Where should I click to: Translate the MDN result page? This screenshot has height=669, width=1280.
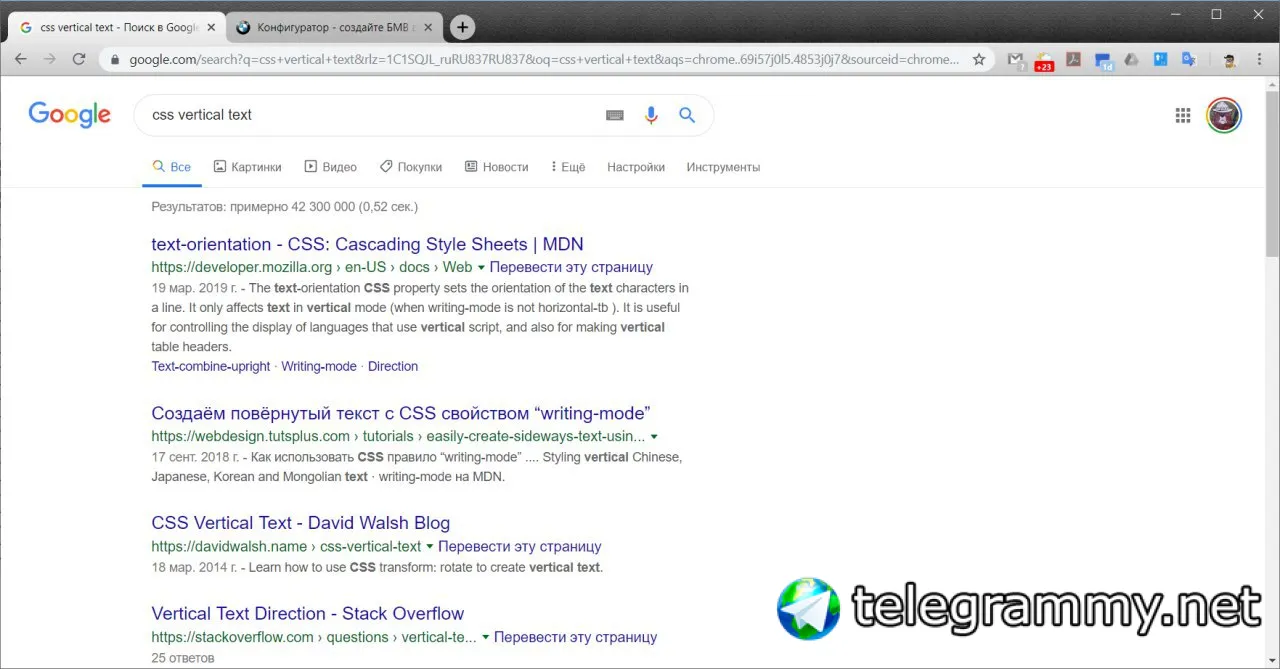571,267
